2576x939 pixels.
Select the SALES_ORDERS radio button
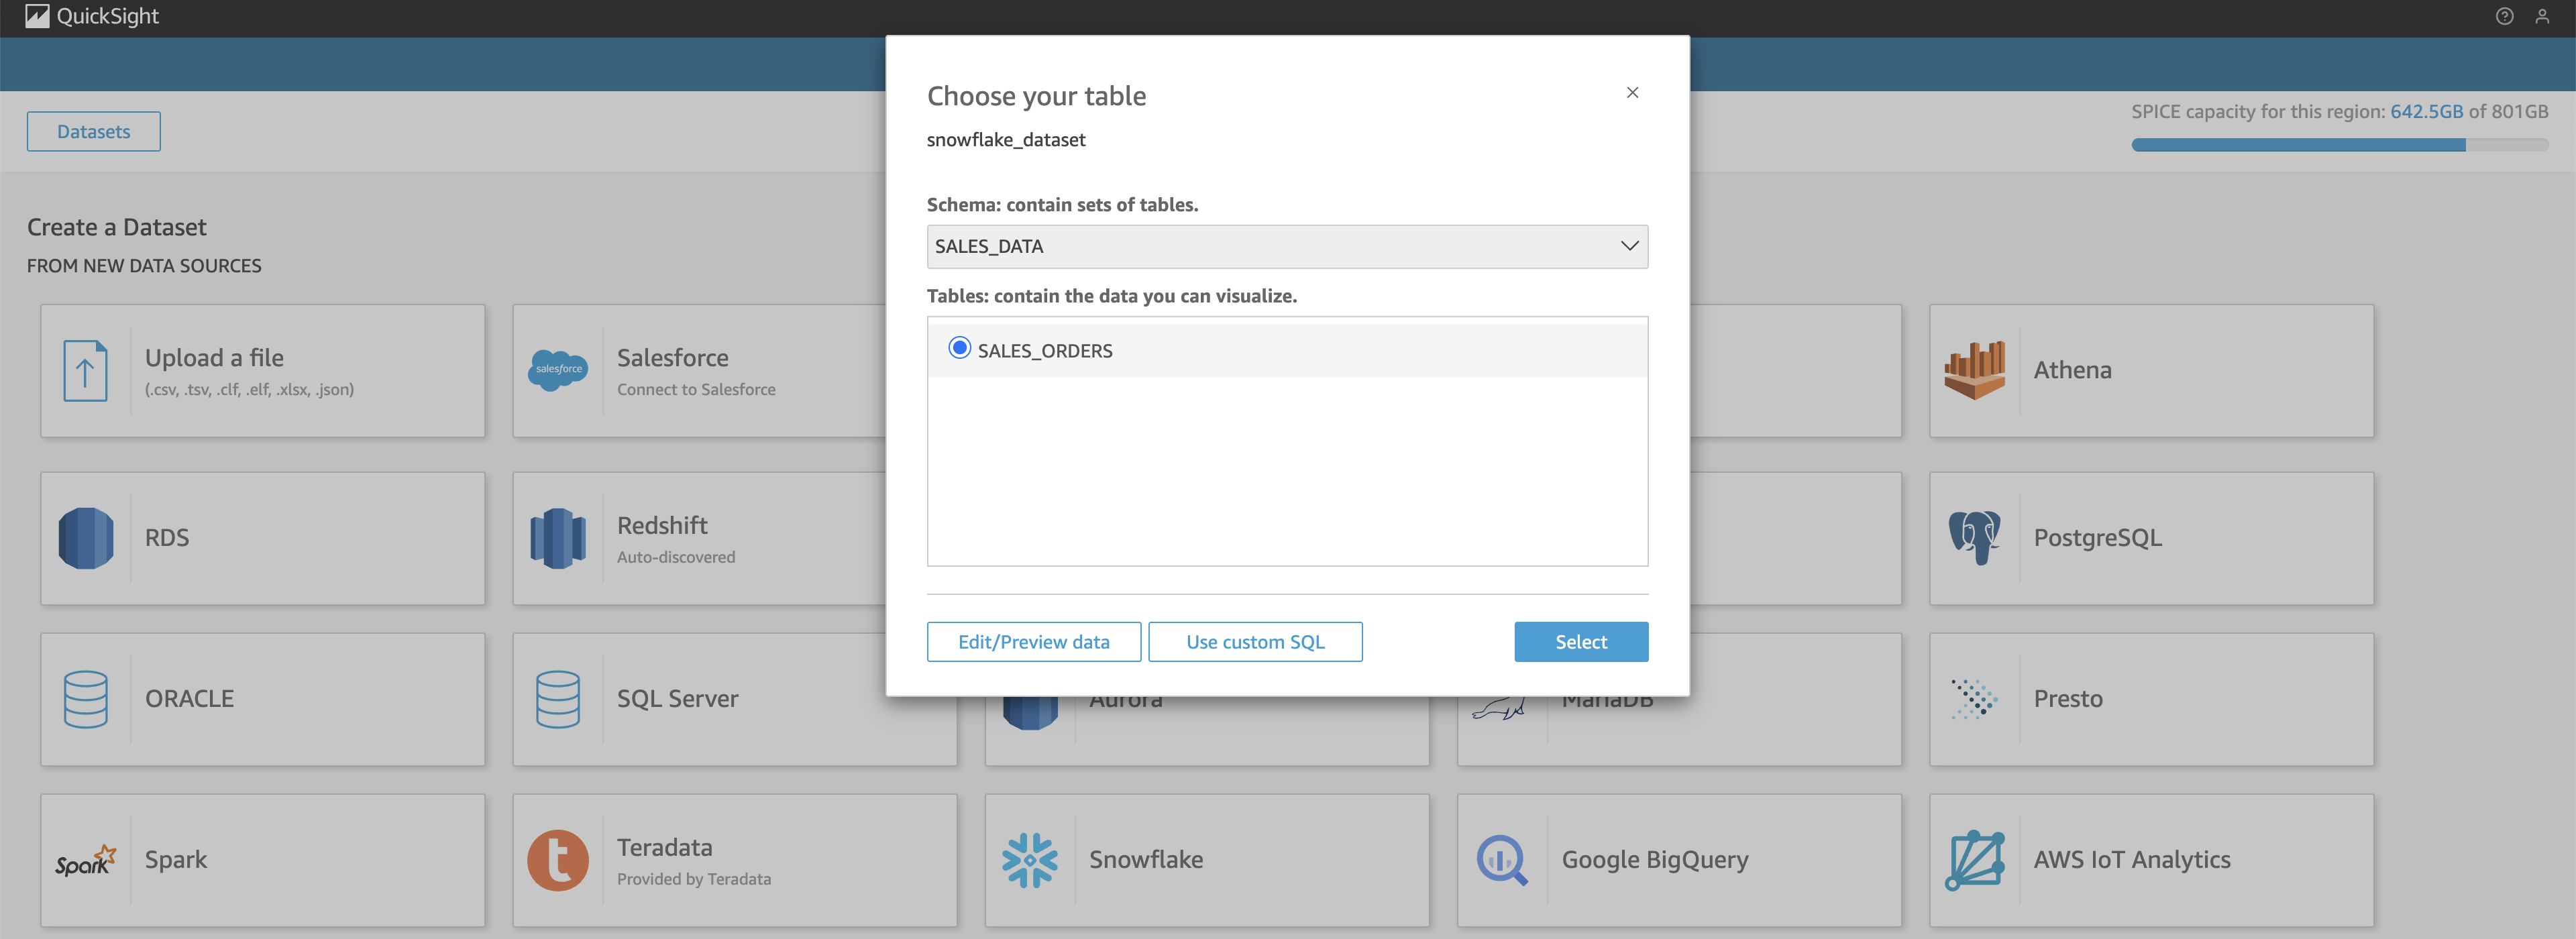pos(959,348)
